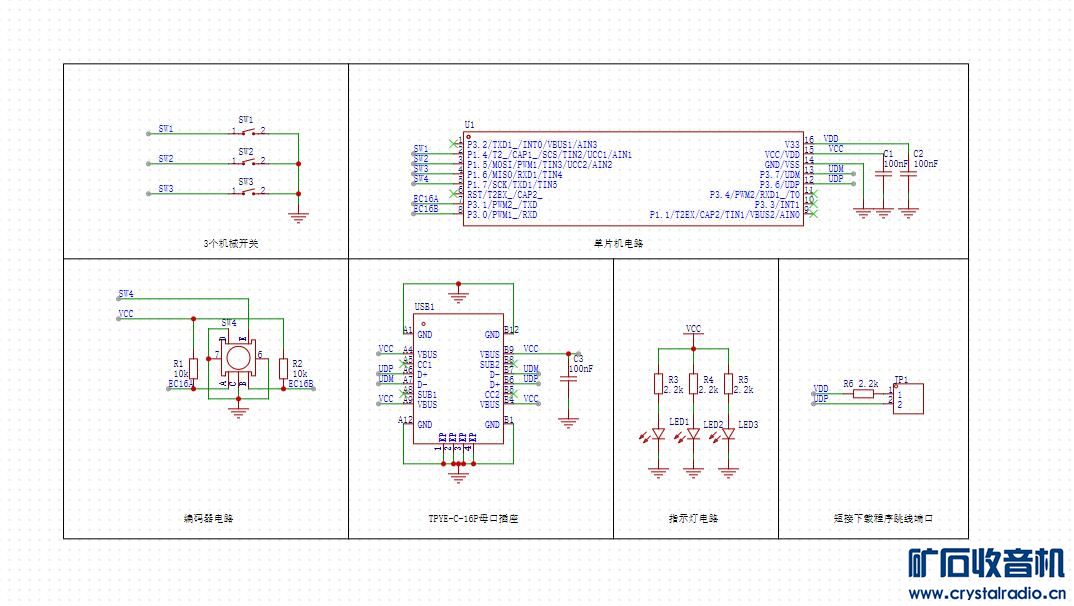Click the VDD net label at U1 pin 16
The width and height of the screenshot is (1074, 606).
831,139
